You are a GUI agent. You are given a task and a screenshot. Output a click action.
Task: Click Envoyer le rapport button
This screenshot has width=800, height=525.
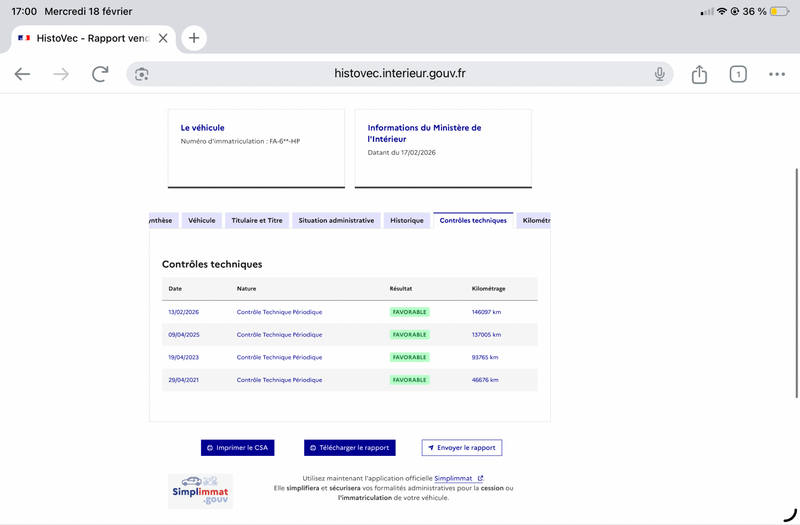pyautogui.click(x=461, y=448)
